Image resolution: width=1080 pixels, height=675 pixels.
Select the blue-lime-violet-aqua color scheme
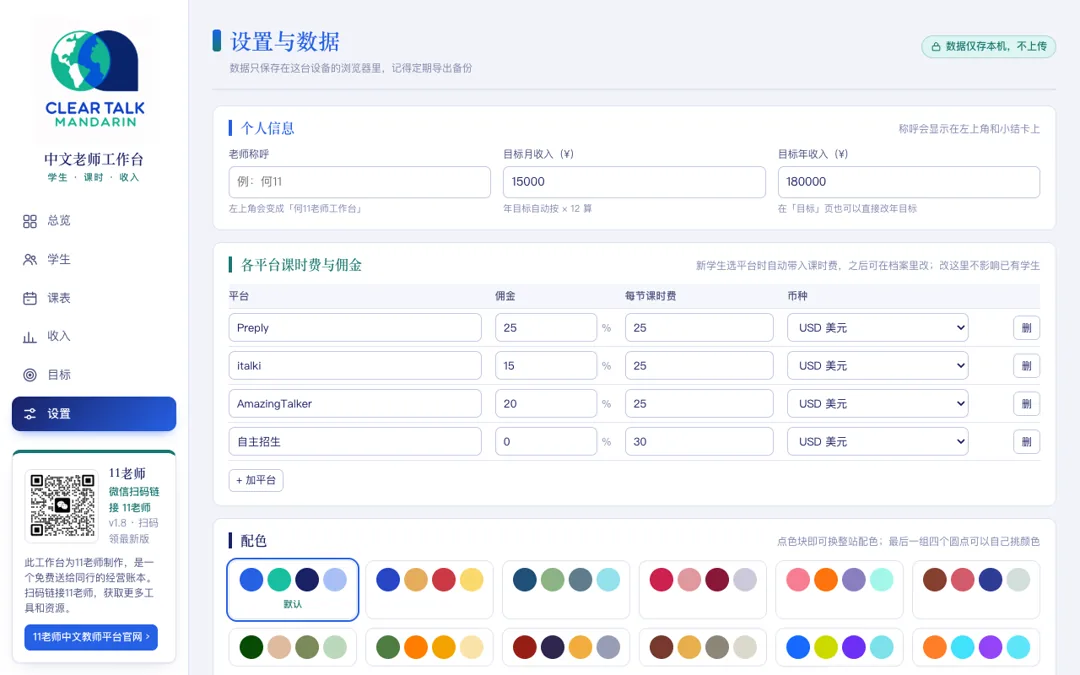(x=839, y=647)
